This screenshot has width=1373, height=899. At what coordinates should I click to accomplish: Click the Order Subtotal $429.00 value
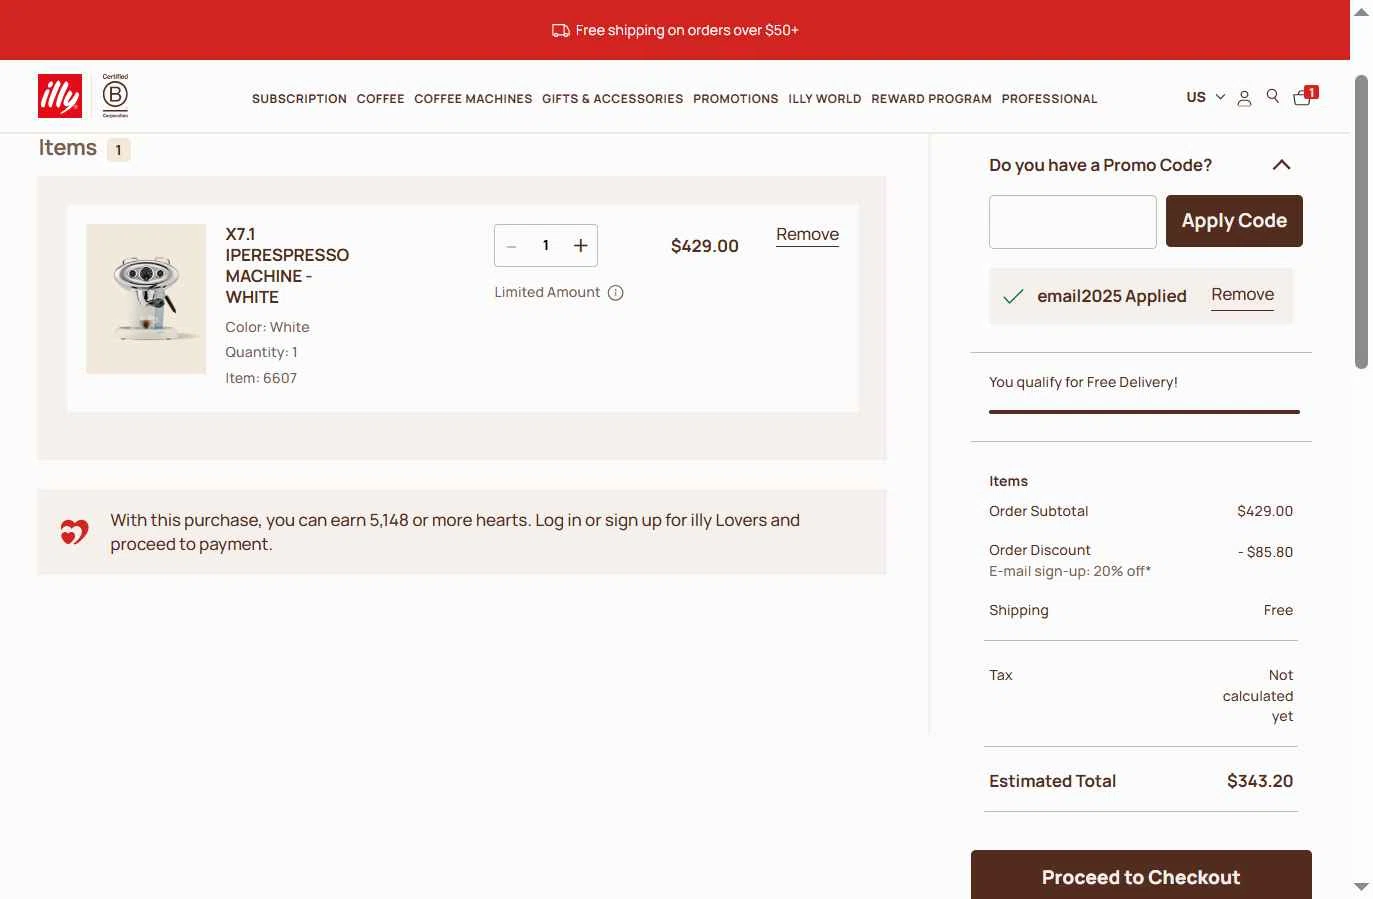pyautogui.click(x=1265, y=511)
